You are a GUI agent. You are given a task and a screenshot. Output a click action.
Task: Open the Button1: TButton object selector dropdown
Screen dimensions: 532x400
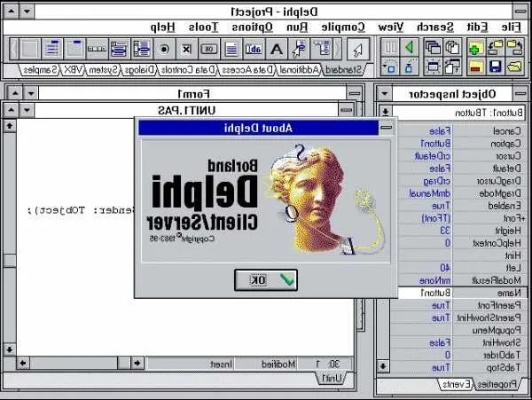pos(385,112)
